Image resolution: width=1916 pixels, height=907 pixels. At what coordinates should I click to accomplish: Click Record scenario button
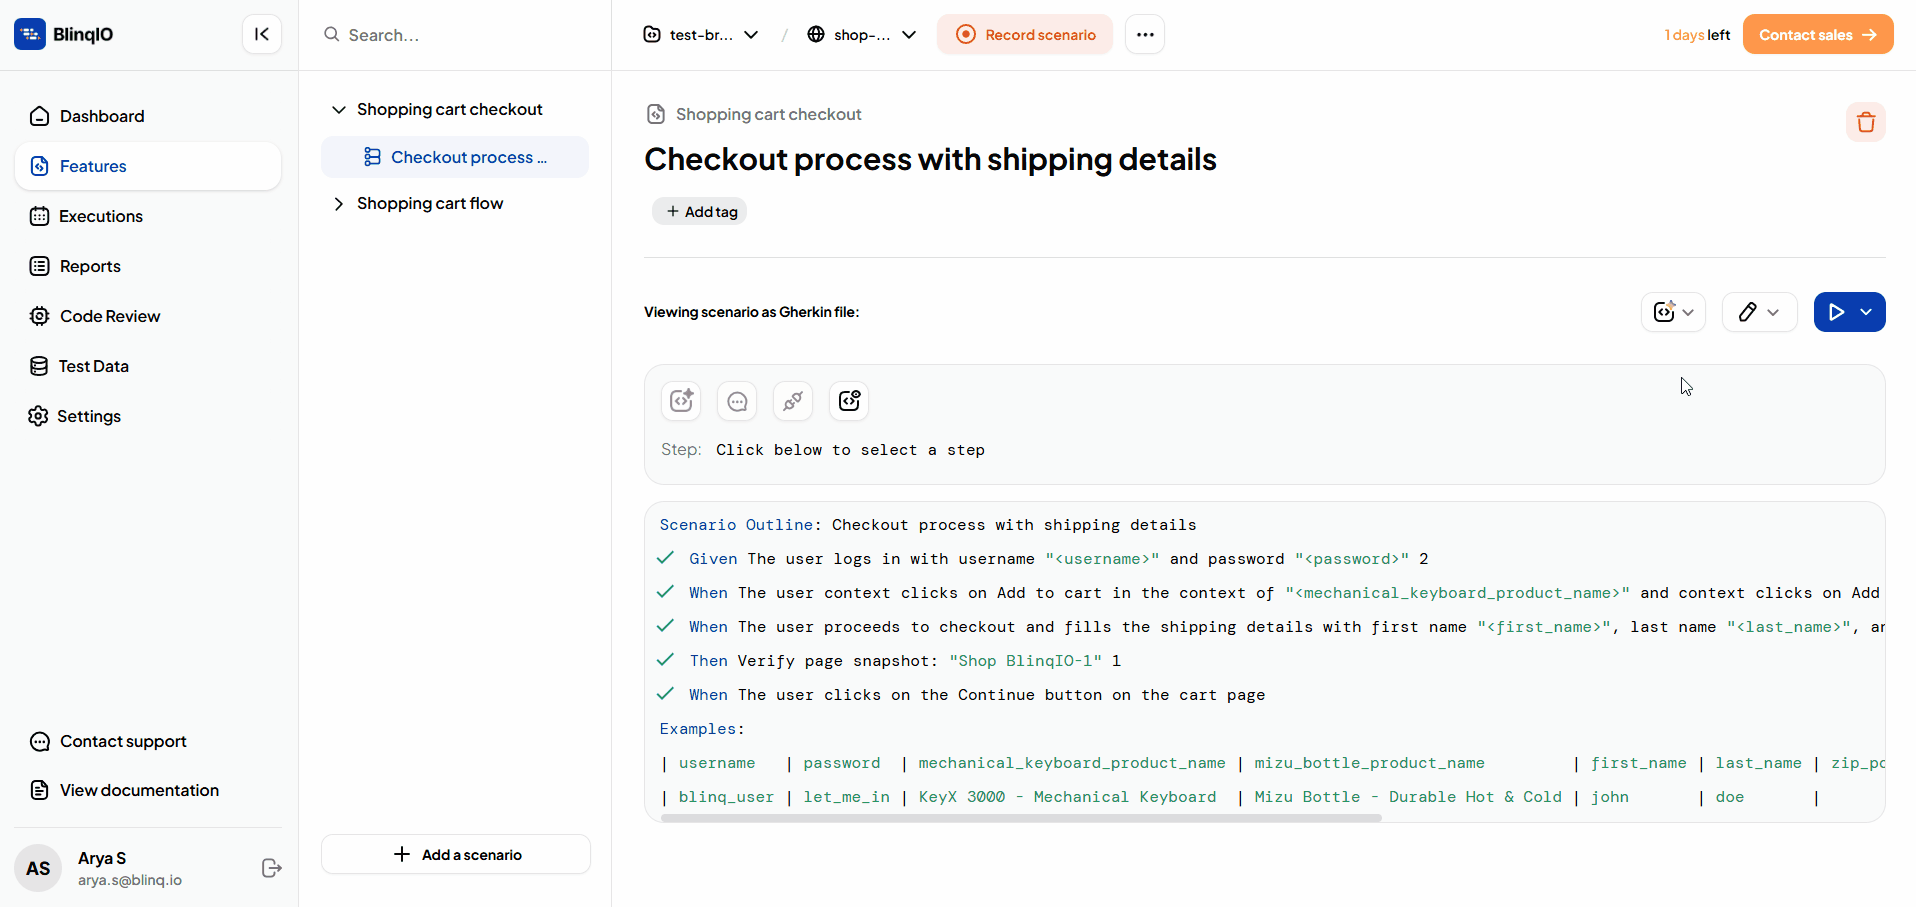click(1025, 34)
